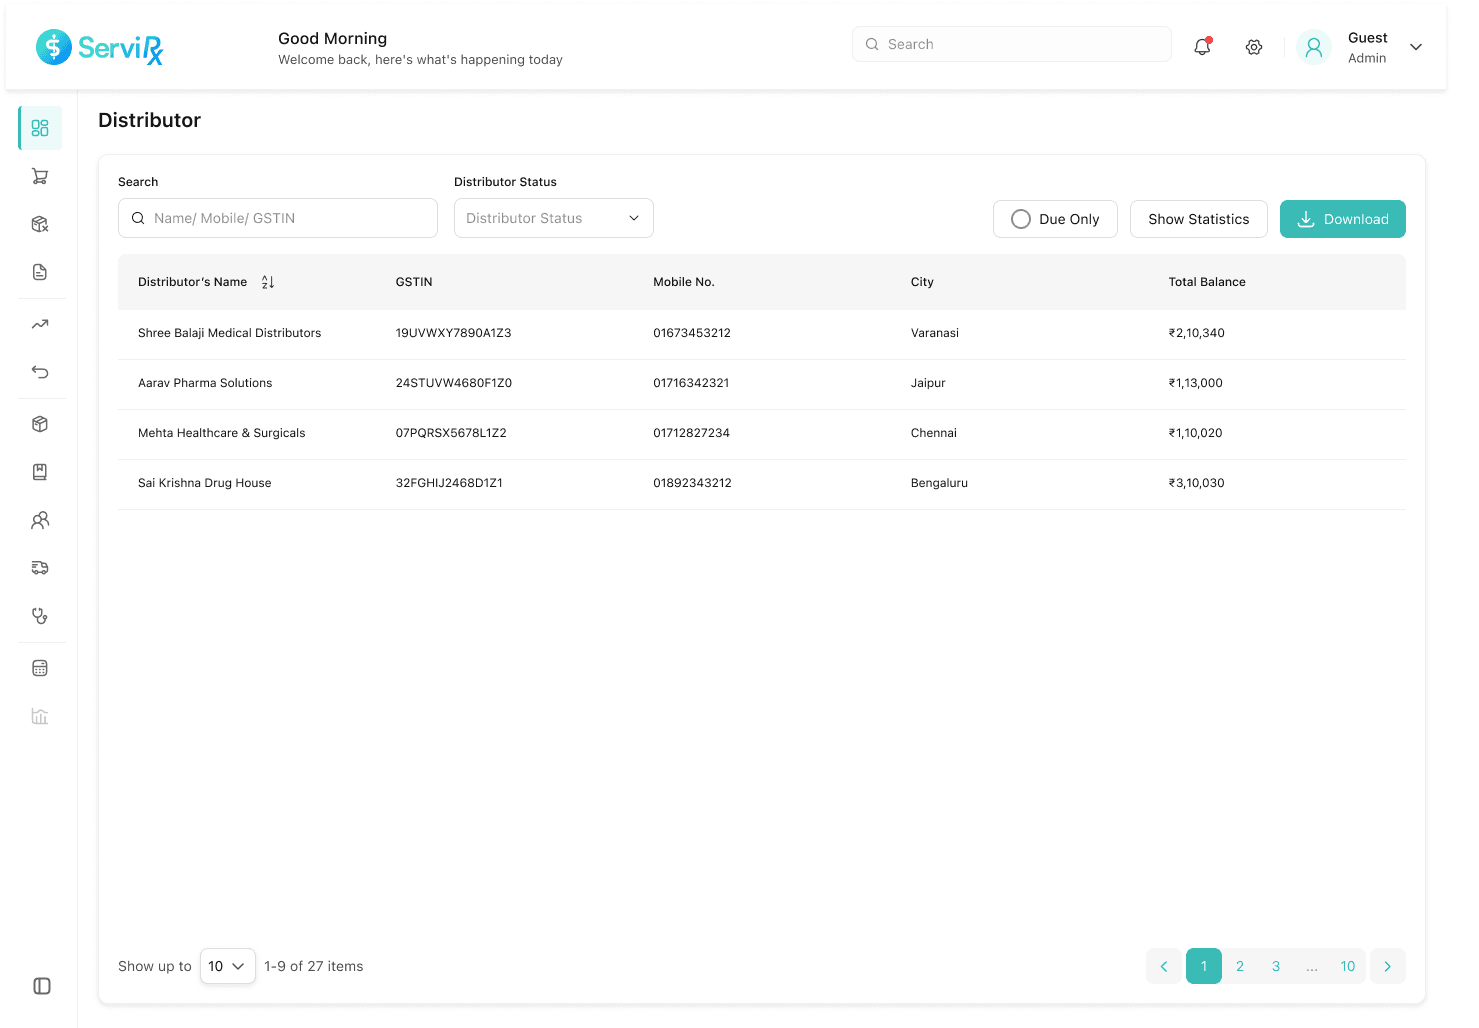Open settings gear icon in header
Image resolution: width=1479 pixels, height=1028 pixels.
coord(1254,47)
